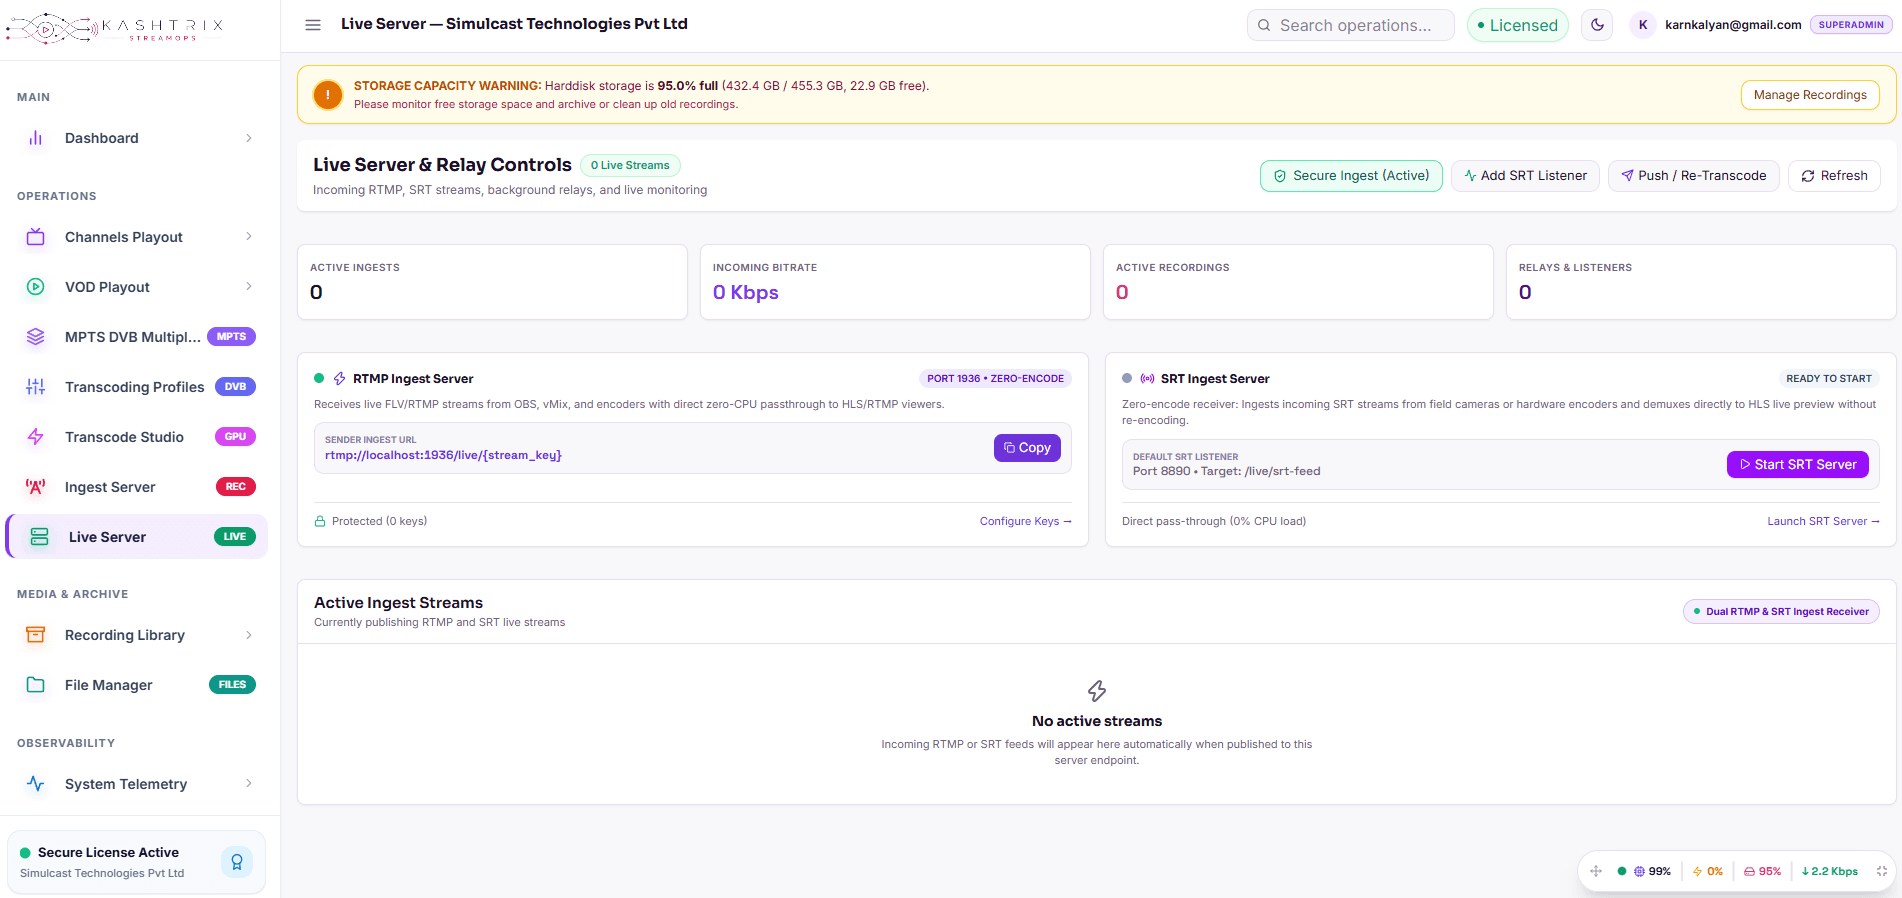
Task: Open Launch SRT Server link
Action: pos(1823,522)
